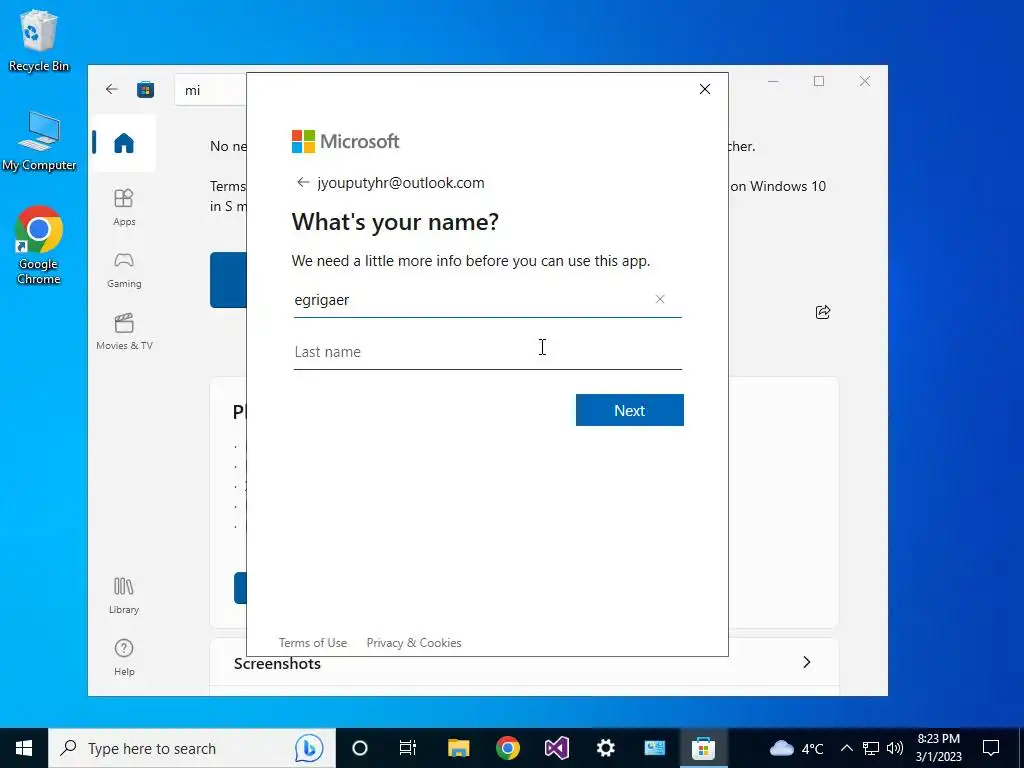The width and height of the screenshot is (1024, 768).
Task: Open the notification center icon
Action: 991,748
